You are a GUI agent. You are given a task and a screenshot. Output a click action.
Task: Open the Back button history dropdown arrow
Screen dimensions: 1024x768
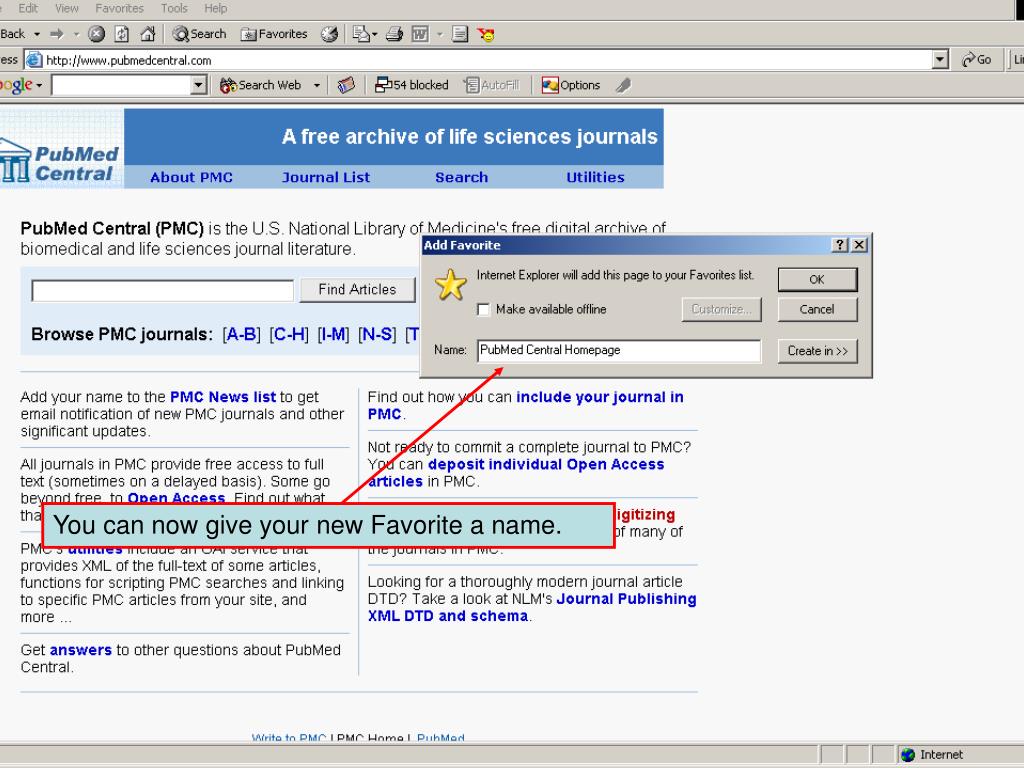click(37, 34)
